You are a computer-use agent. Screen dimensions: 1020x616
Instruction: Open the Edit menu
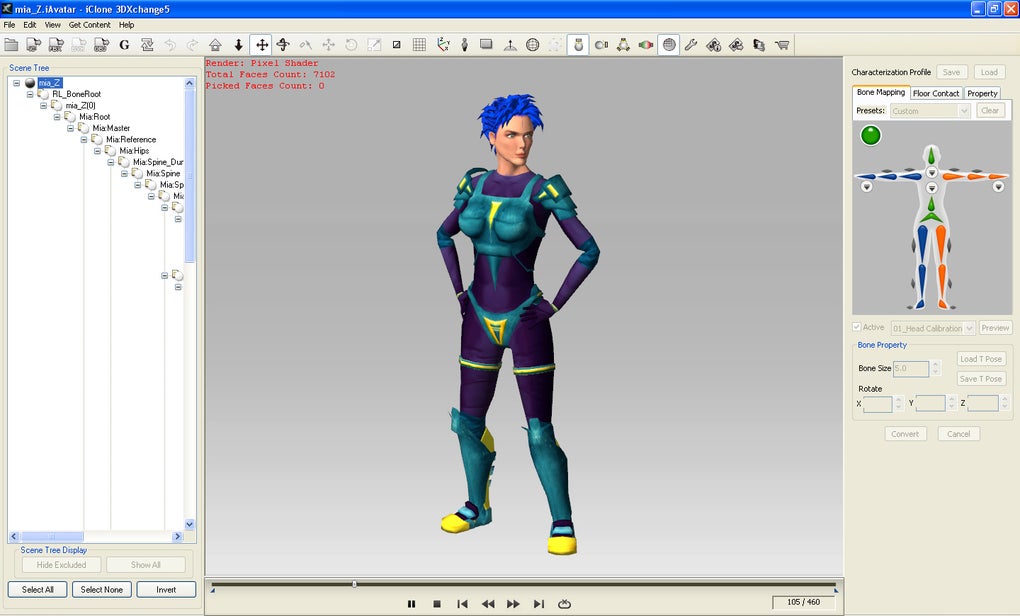(x=30, y=25)
